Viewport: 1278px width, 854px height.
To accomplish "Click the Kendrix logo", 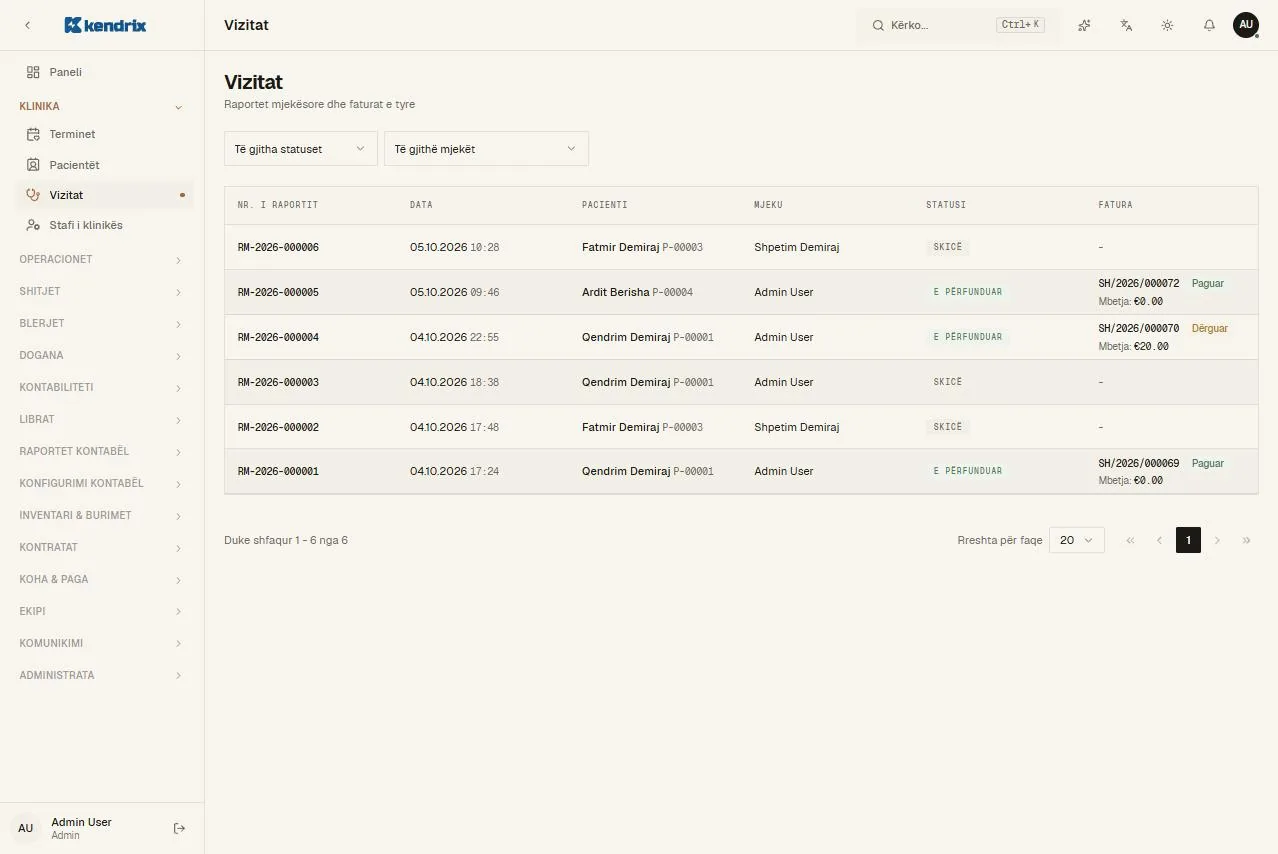I will tap(105, 25).
